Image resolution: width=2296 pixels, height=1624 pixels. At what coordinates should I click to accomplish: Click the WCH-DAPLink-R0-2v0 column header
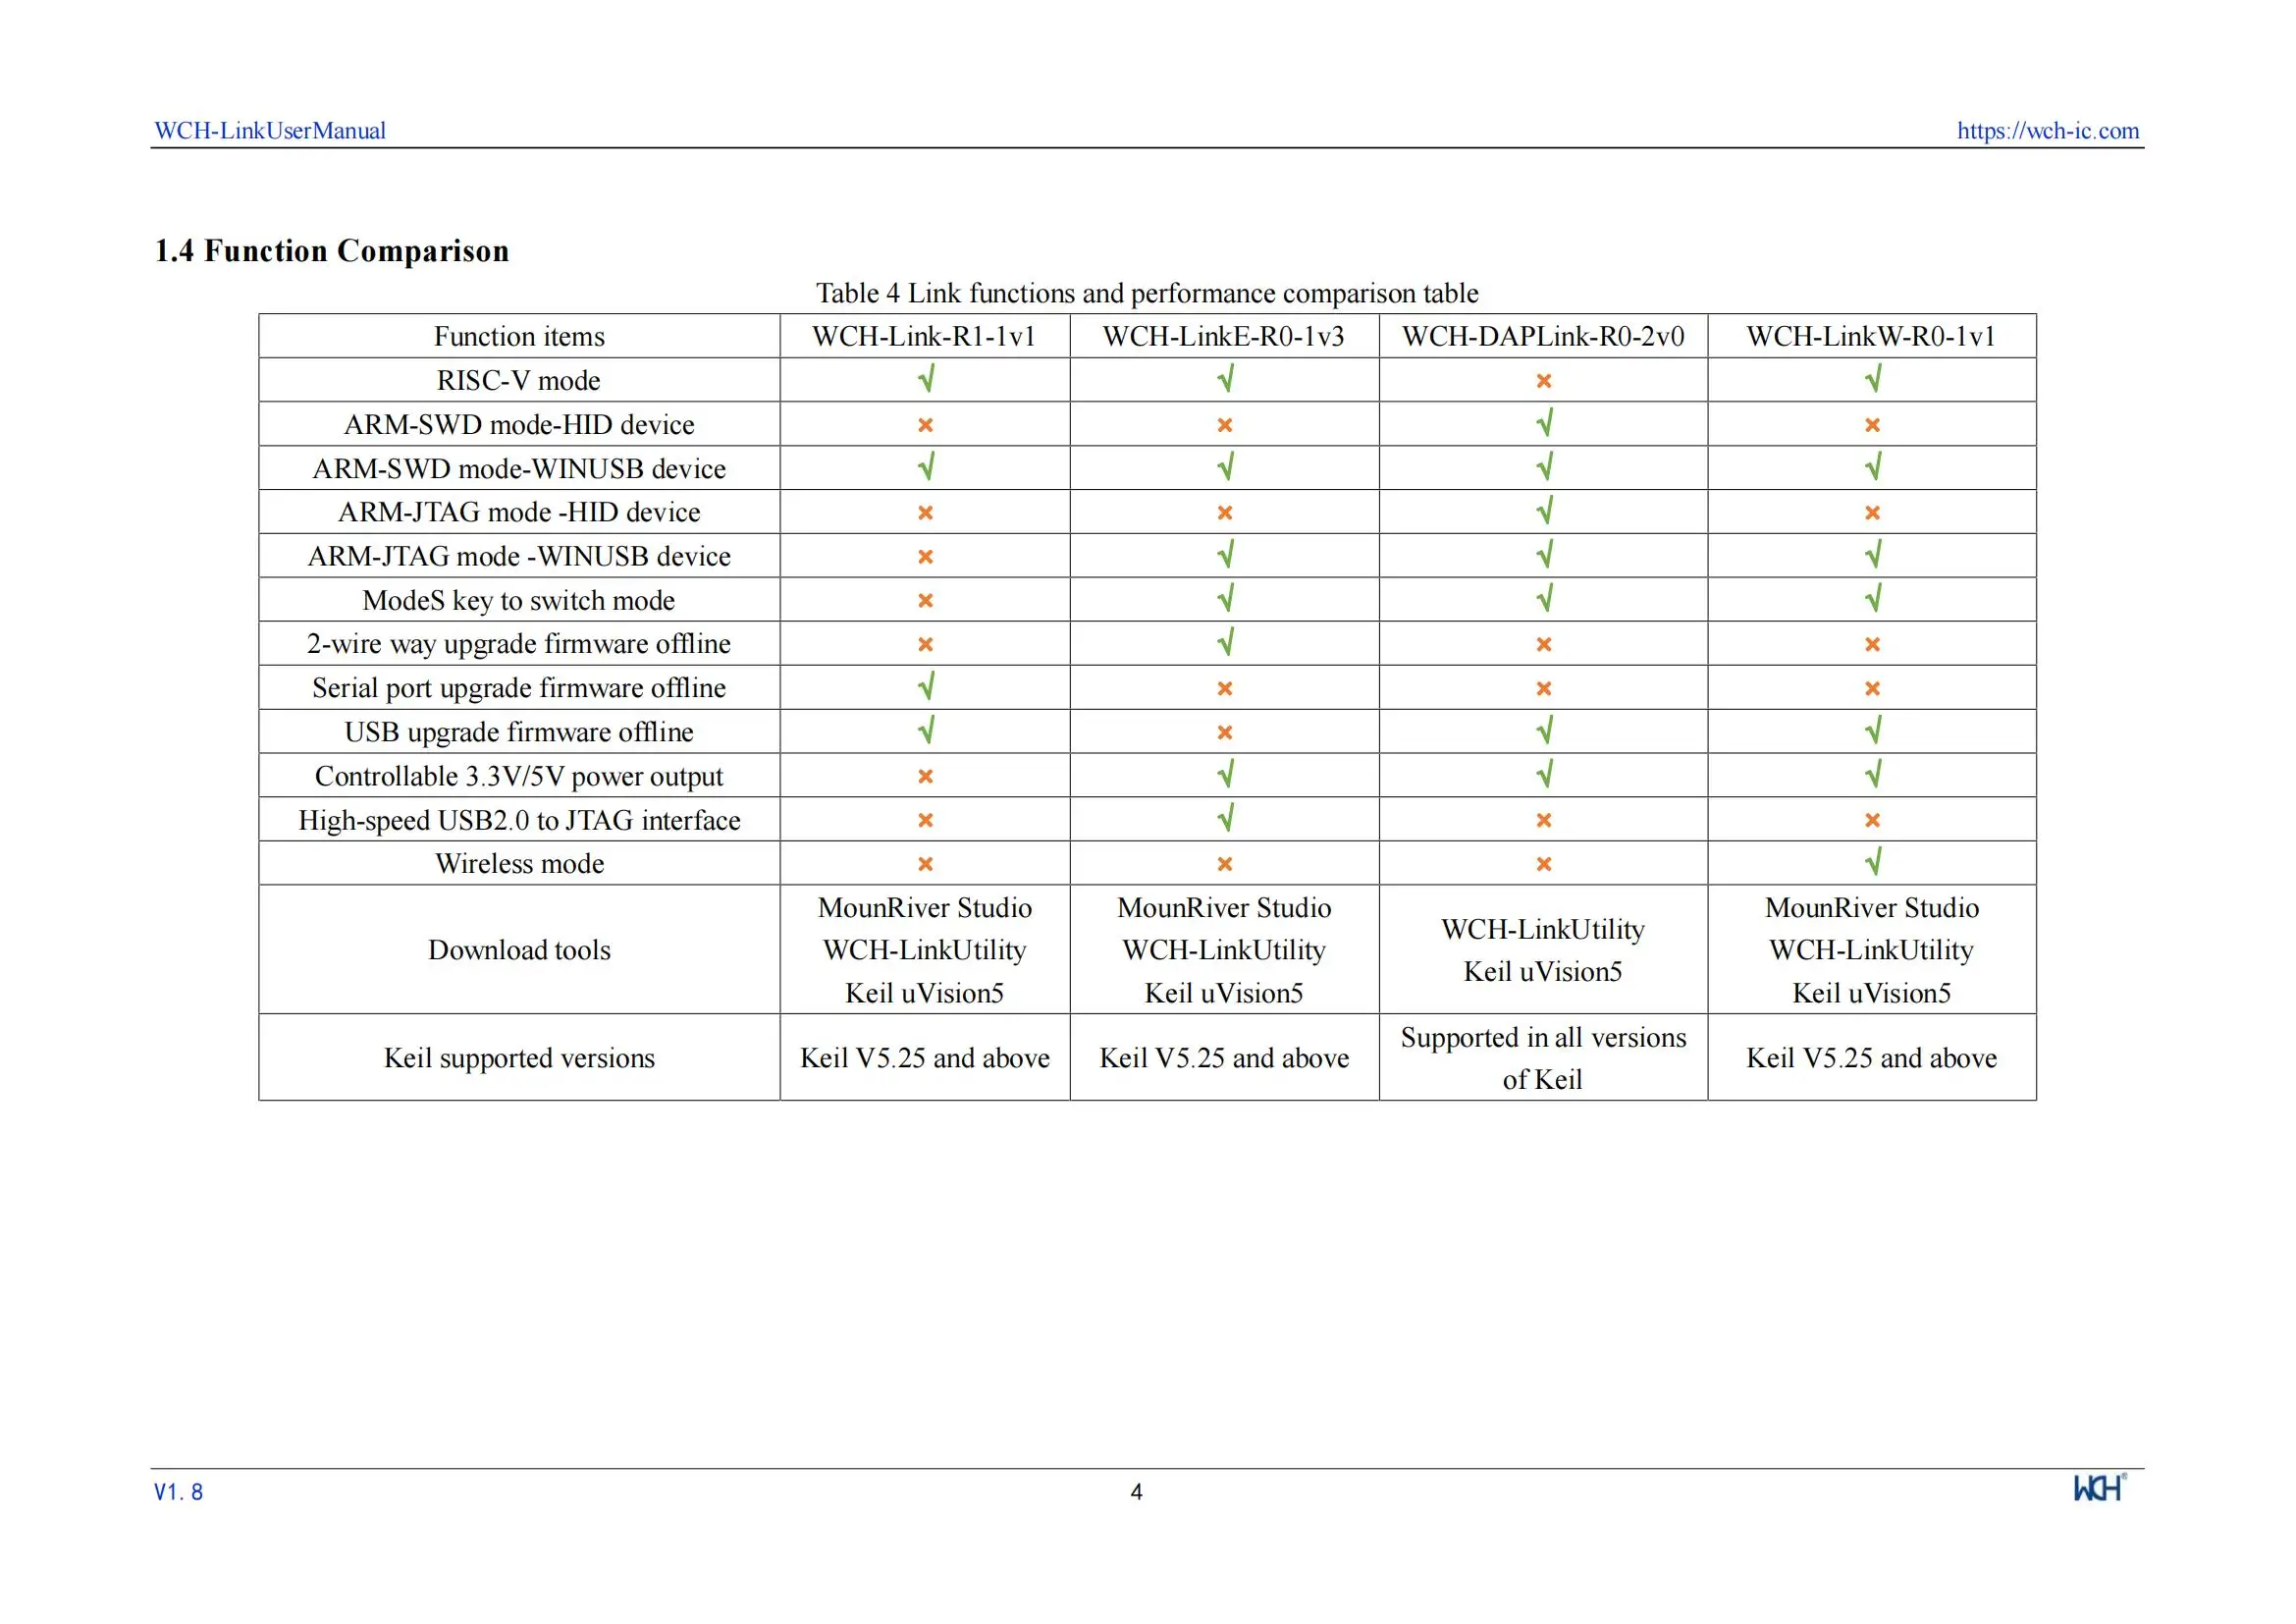click(x=1542, y=336)
